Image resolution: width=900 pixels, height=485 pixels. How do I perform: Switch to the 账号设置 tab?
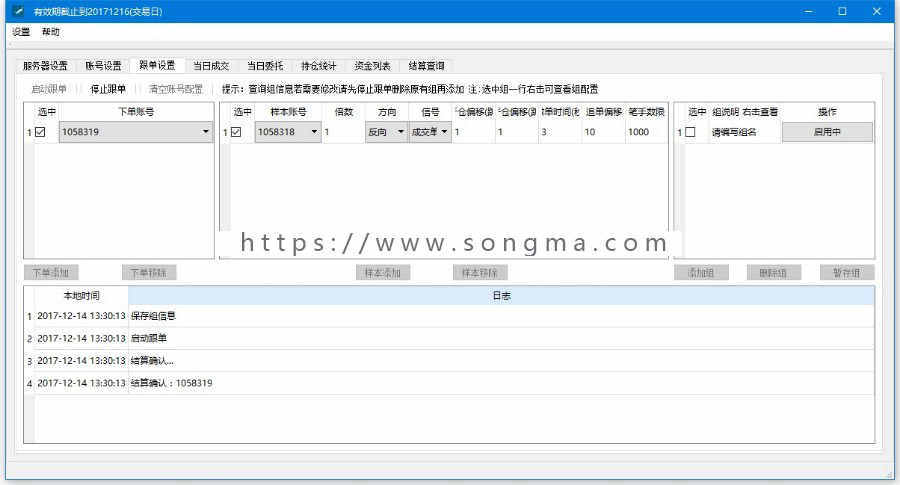[x=103, y=66]
